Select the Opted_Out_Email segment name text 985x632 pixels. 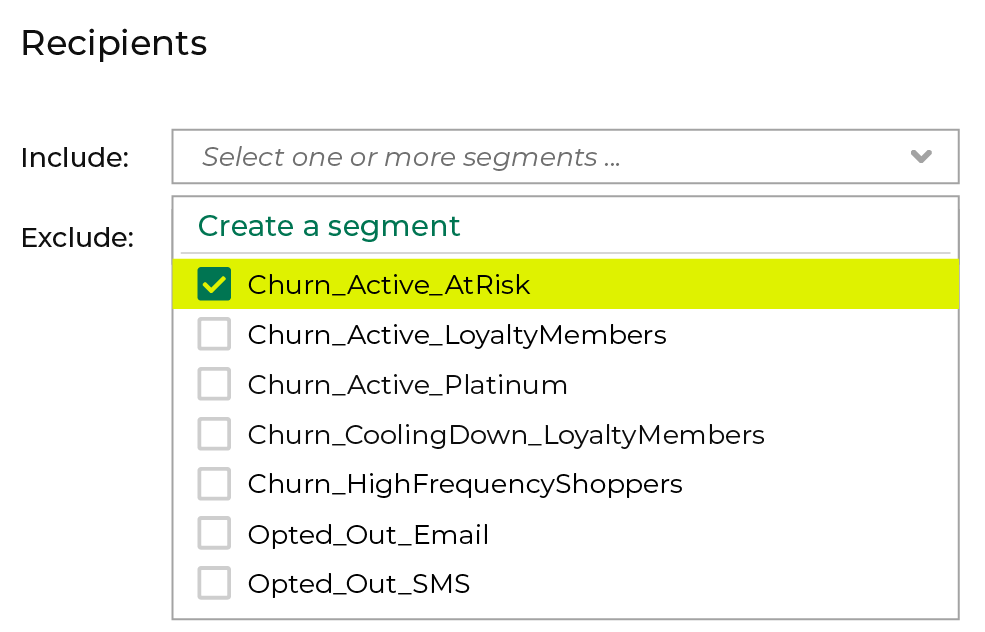pos(368,535)
